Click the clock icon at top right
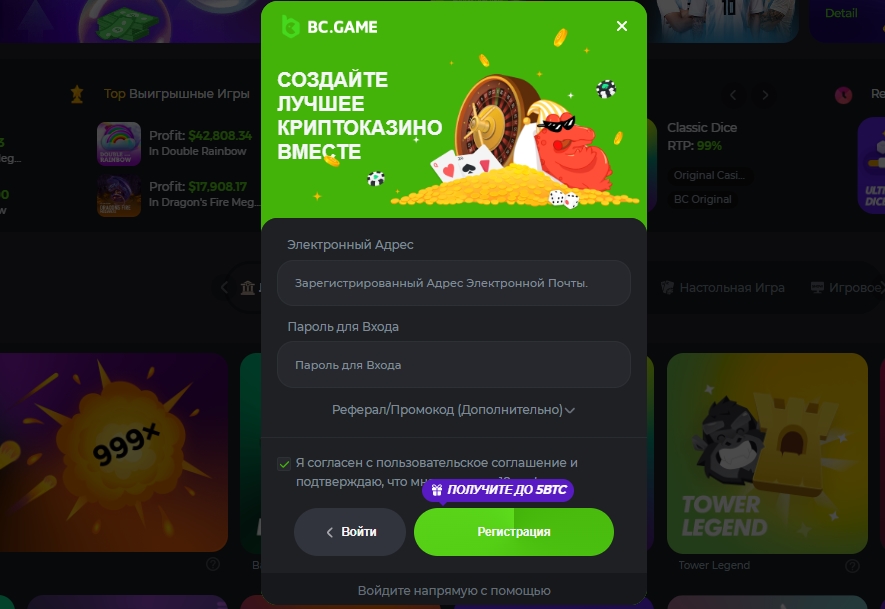 pos(843,95)
